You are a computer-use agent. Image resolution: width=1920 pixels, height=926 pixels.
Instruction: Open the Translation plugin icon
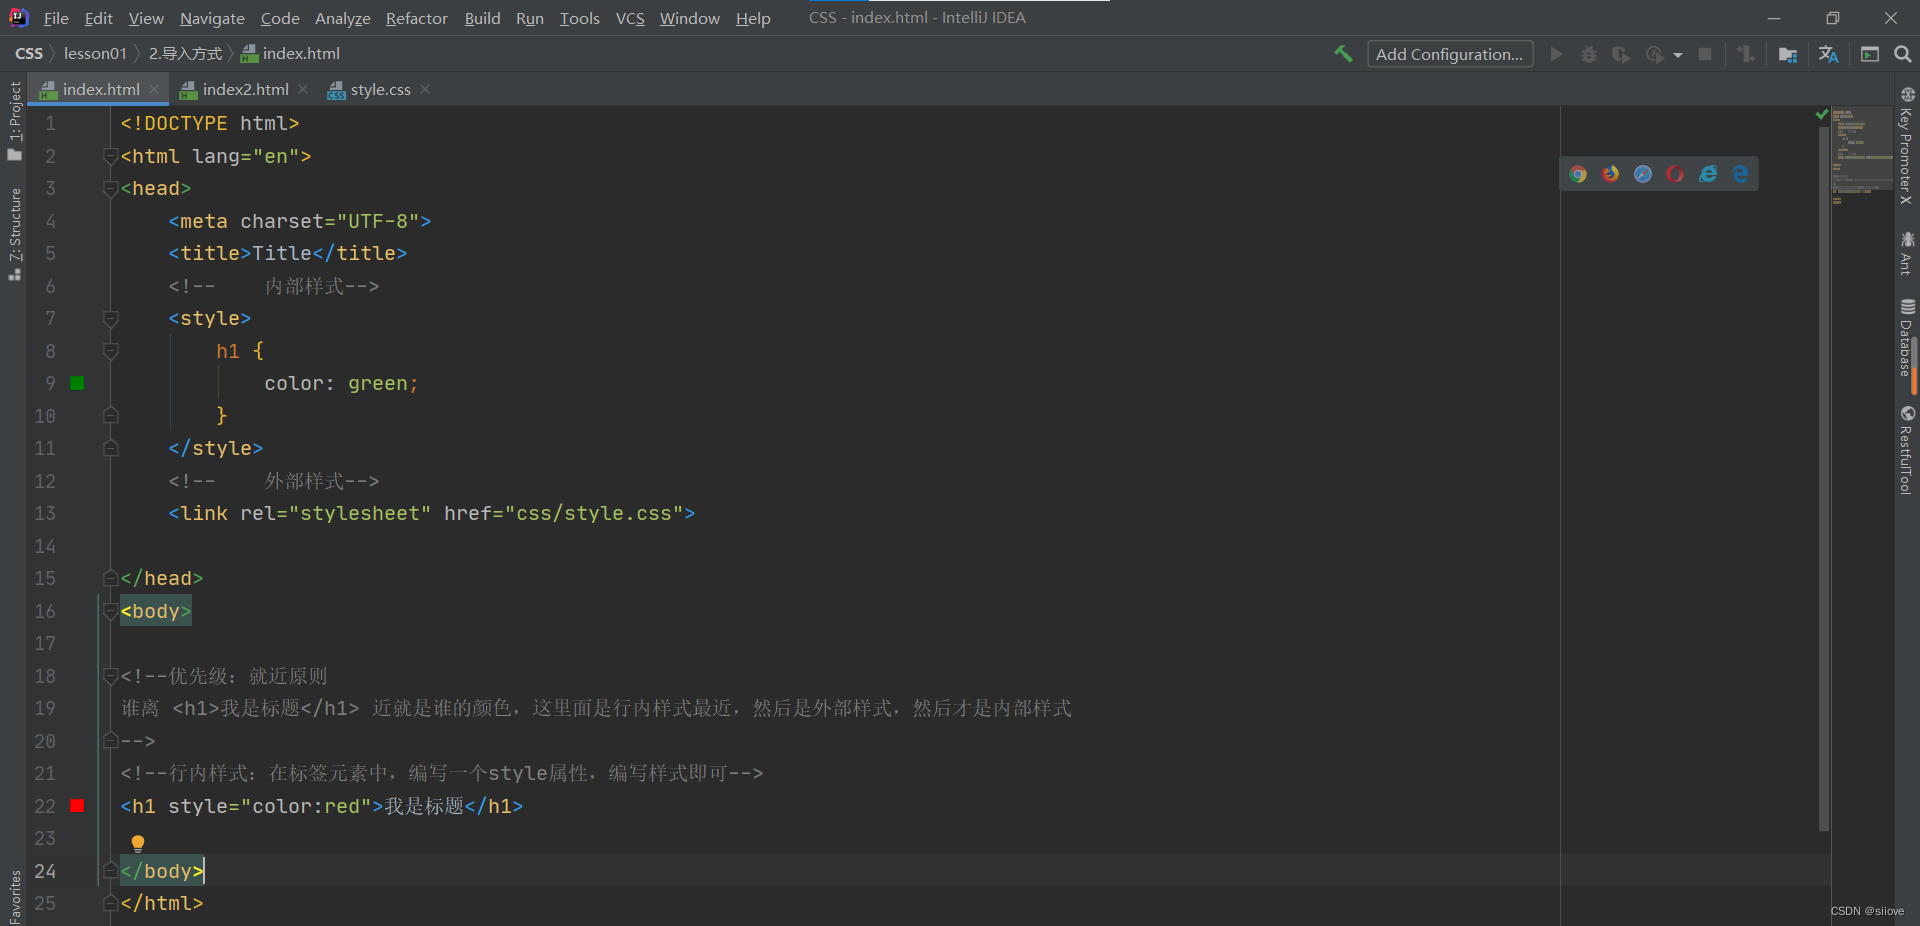[x=1828, y=54]
